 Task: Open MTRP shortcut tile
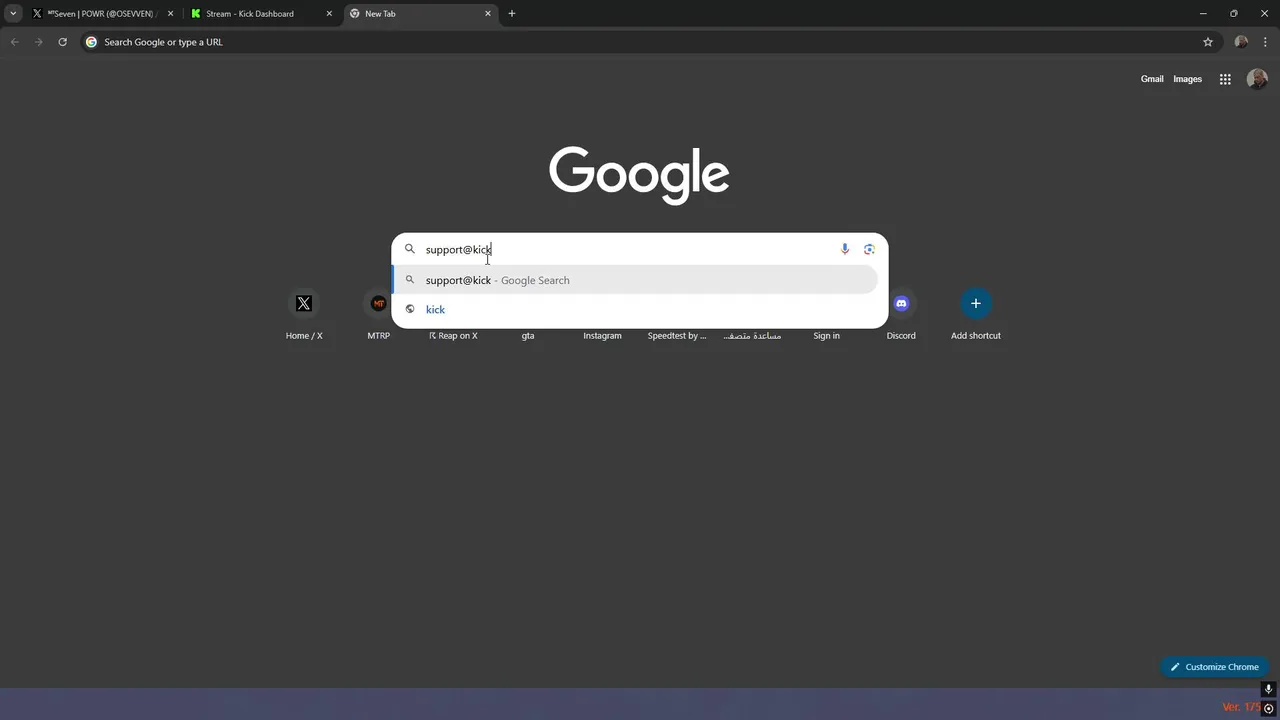pos(378,314)
